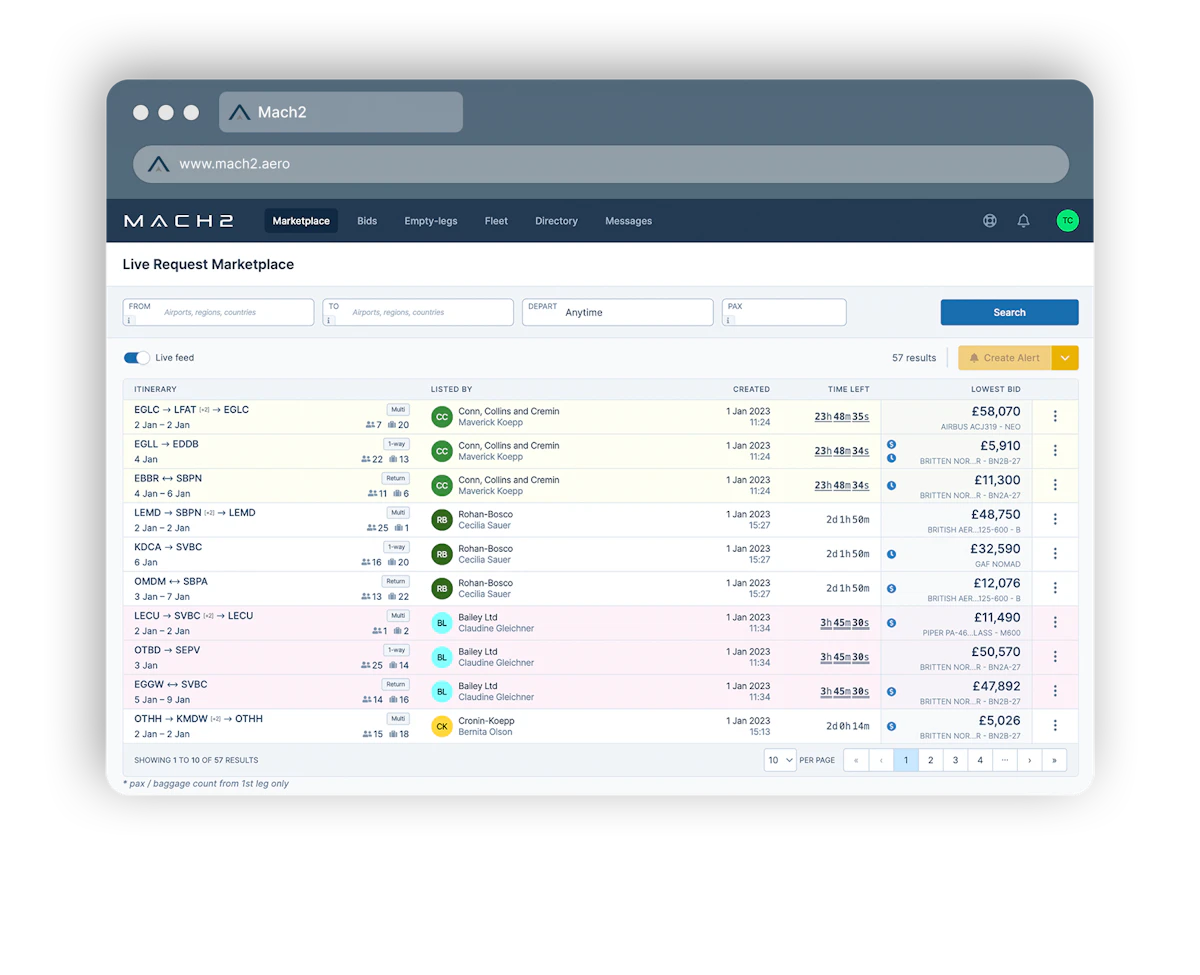The height and width of the screenshot is (975, 1200).
Task: Focus the From airports input field
Action: [x=218, y=312]
